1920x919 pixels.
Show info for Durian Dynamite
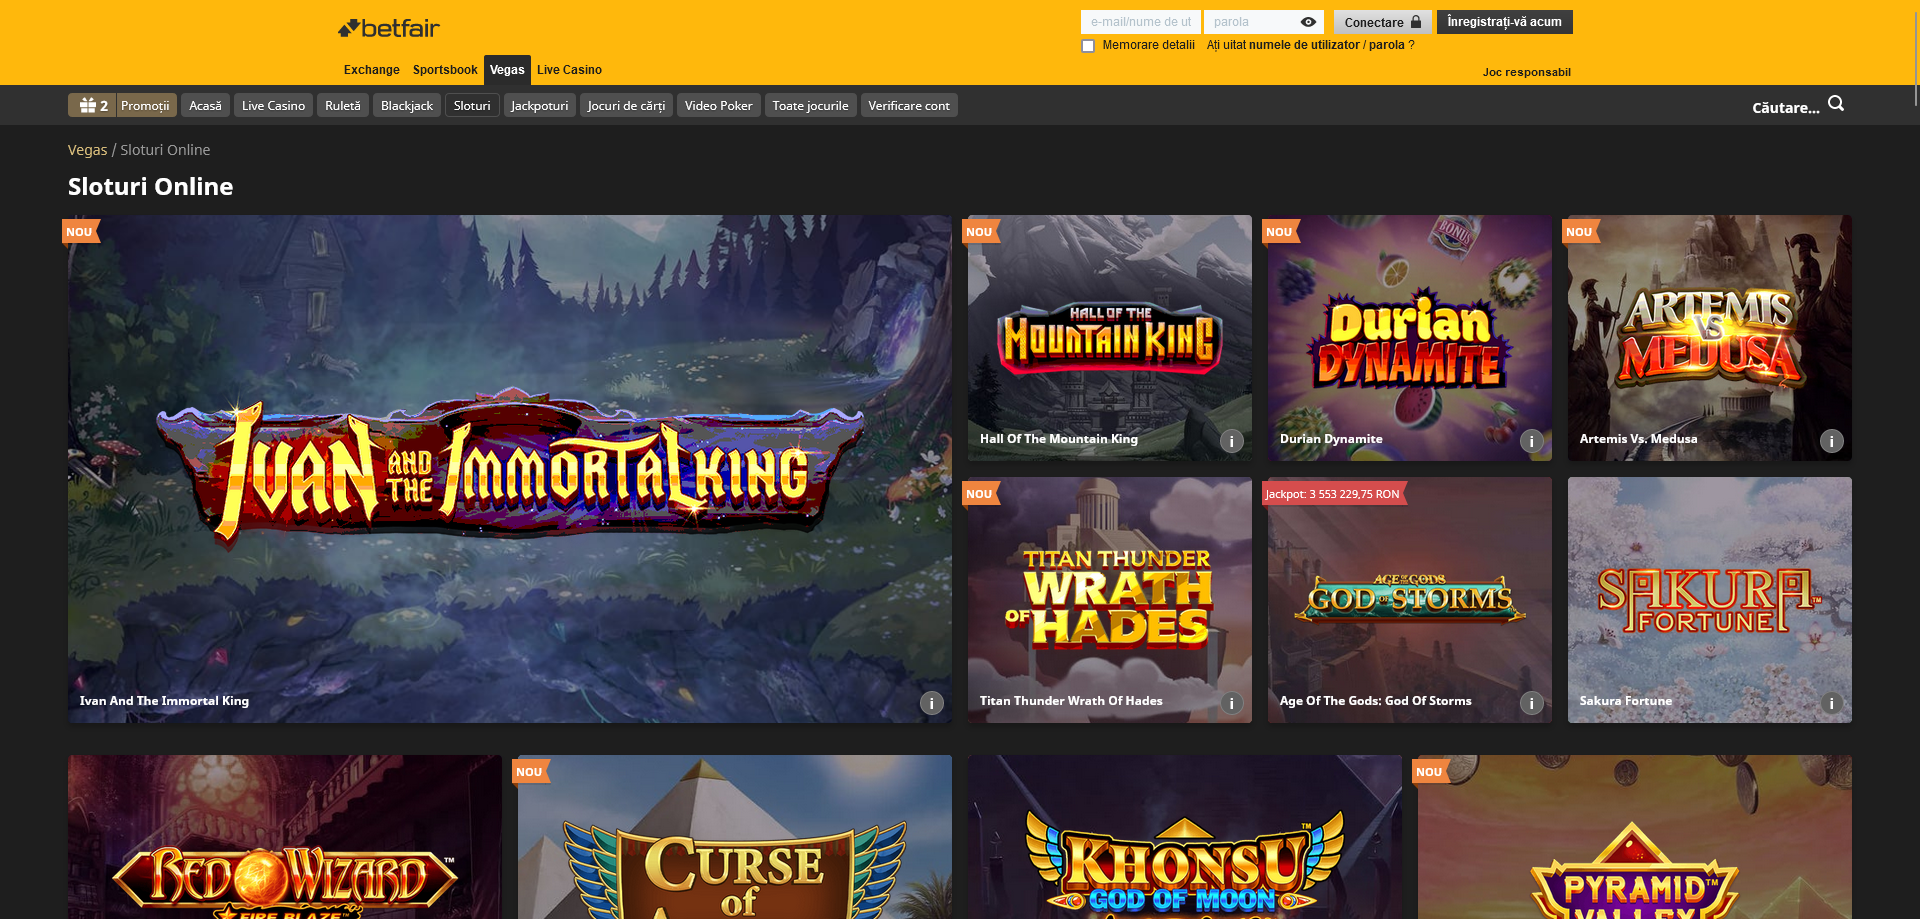coord(1531,441)
